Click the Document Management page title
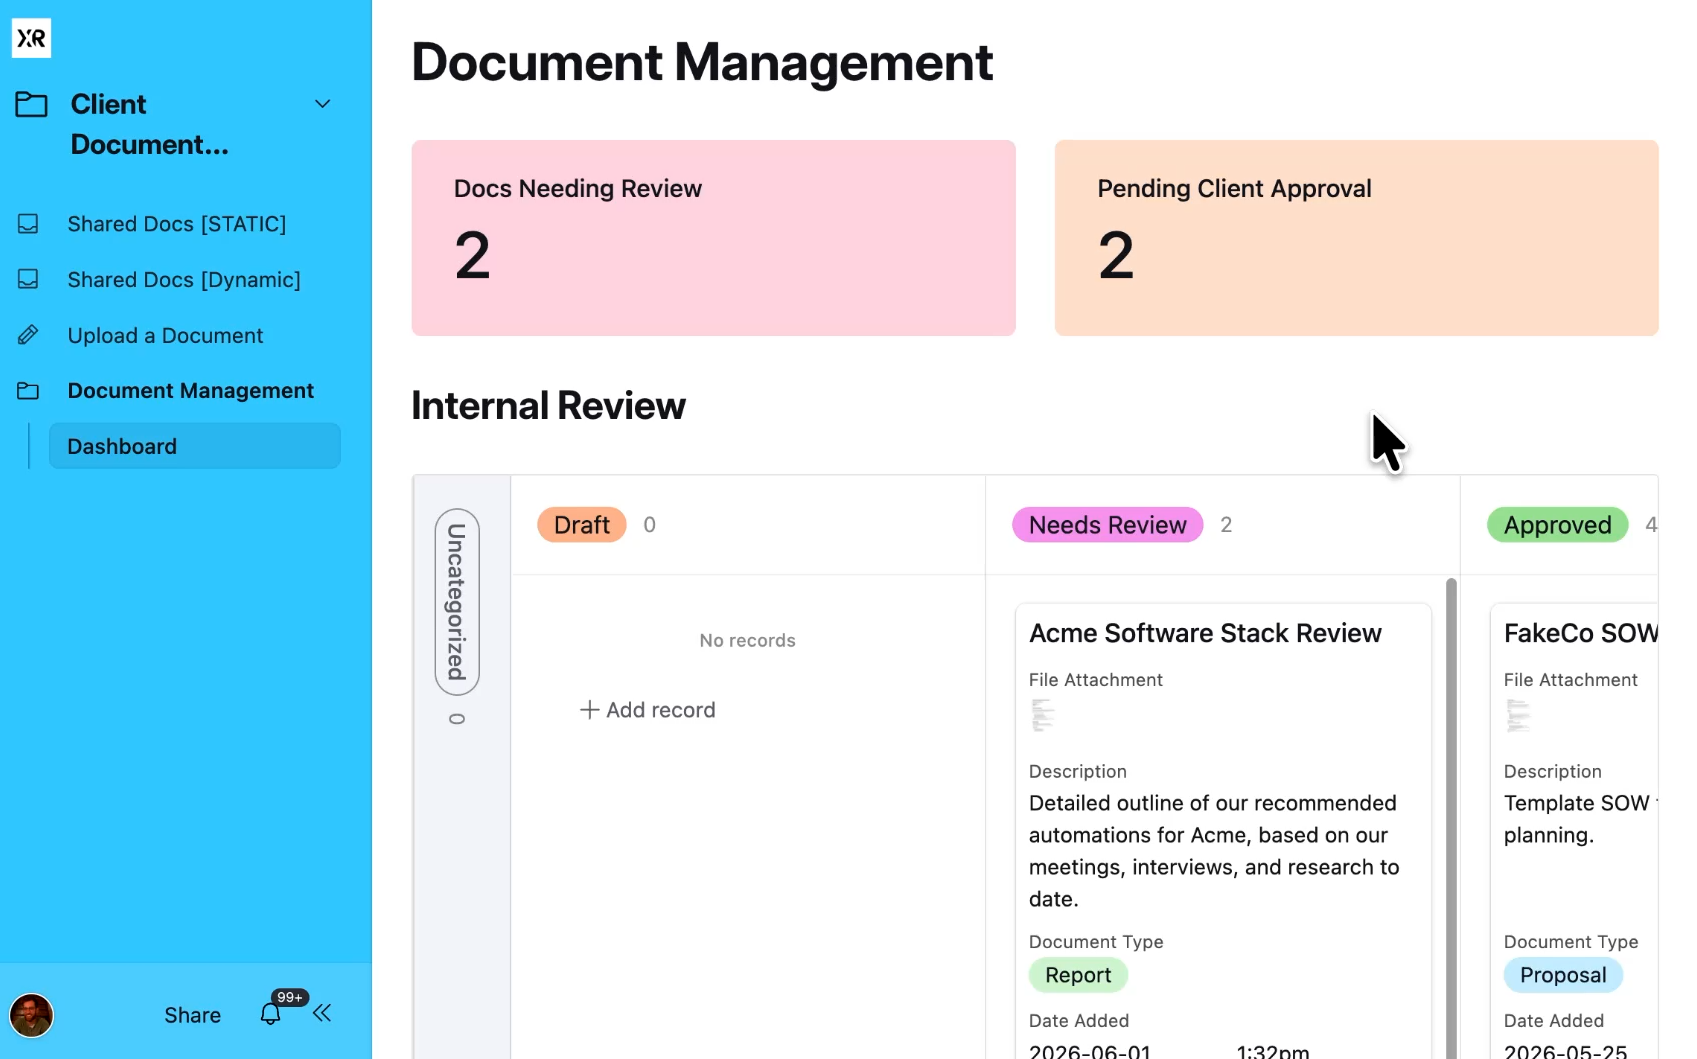 coord(702,62)
